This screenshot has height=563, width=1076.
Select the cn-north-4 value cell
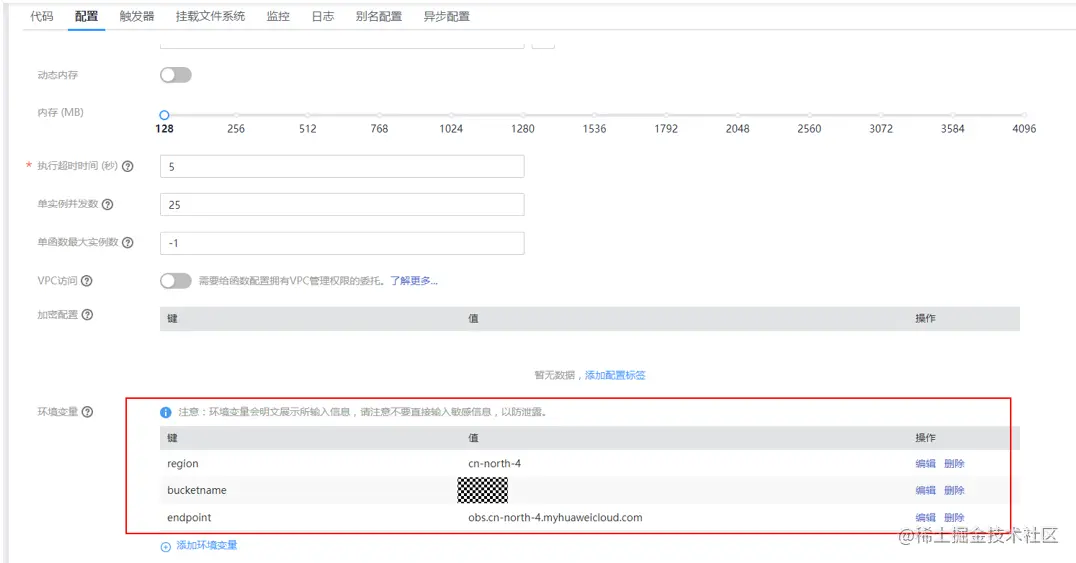coord(494,463)
